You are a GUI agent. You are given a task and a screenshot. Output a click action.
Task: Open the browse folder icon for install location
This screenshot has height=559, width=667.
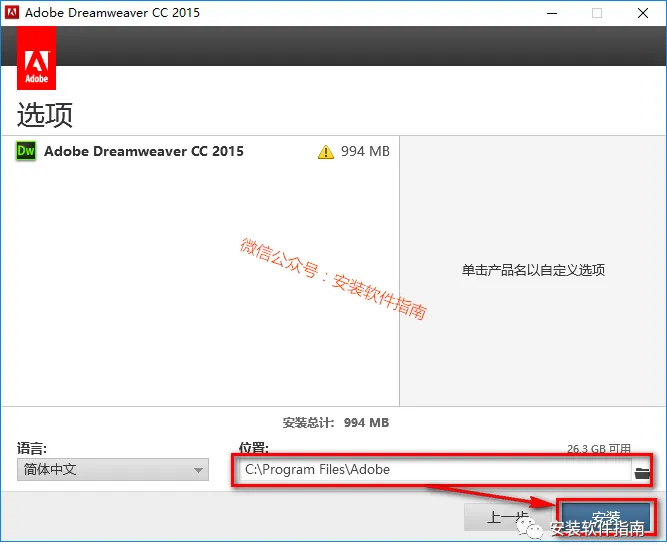[642, 473]
